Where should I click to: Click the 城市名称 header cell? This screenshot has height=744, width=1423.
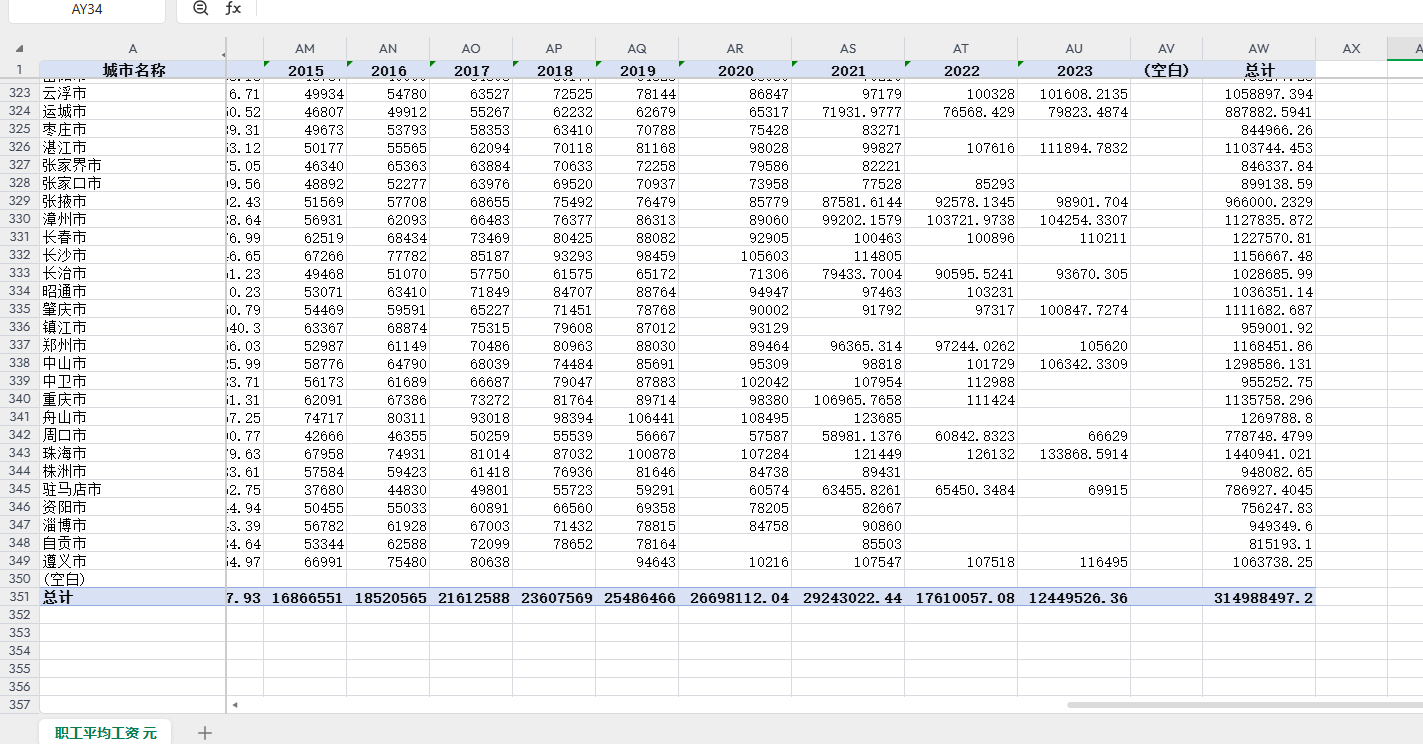[133, 70]
